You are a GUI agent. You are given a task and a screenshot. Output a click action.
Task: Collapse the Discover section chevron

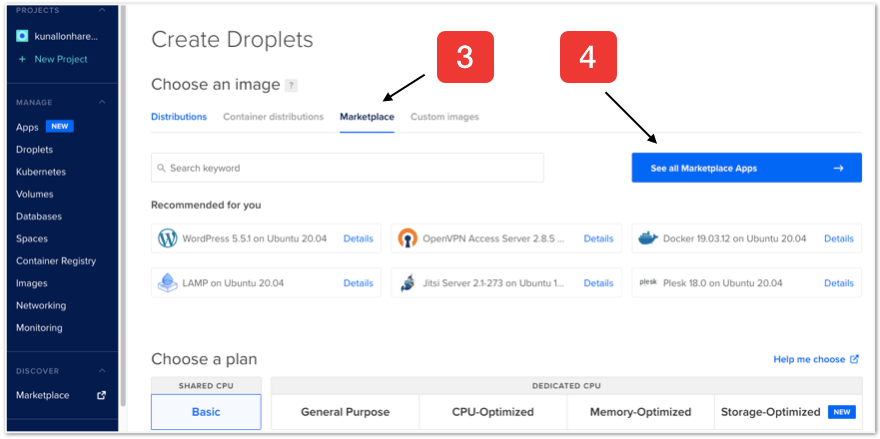click(102, 371)
